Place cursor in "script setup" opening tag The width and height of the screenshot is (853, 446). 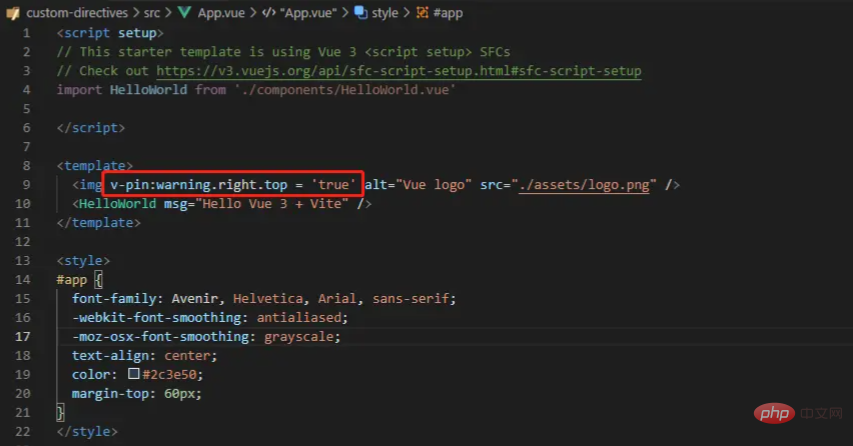click(x=110, y=33)
